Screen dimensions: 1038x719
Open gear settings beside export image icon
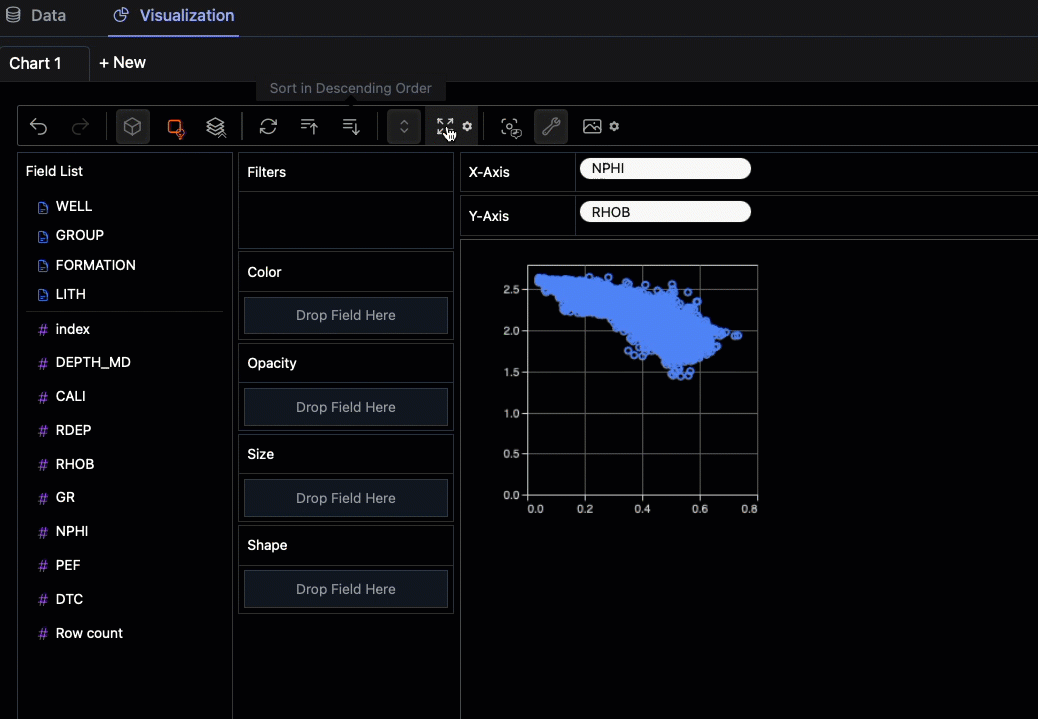click(x=614, y=127)
